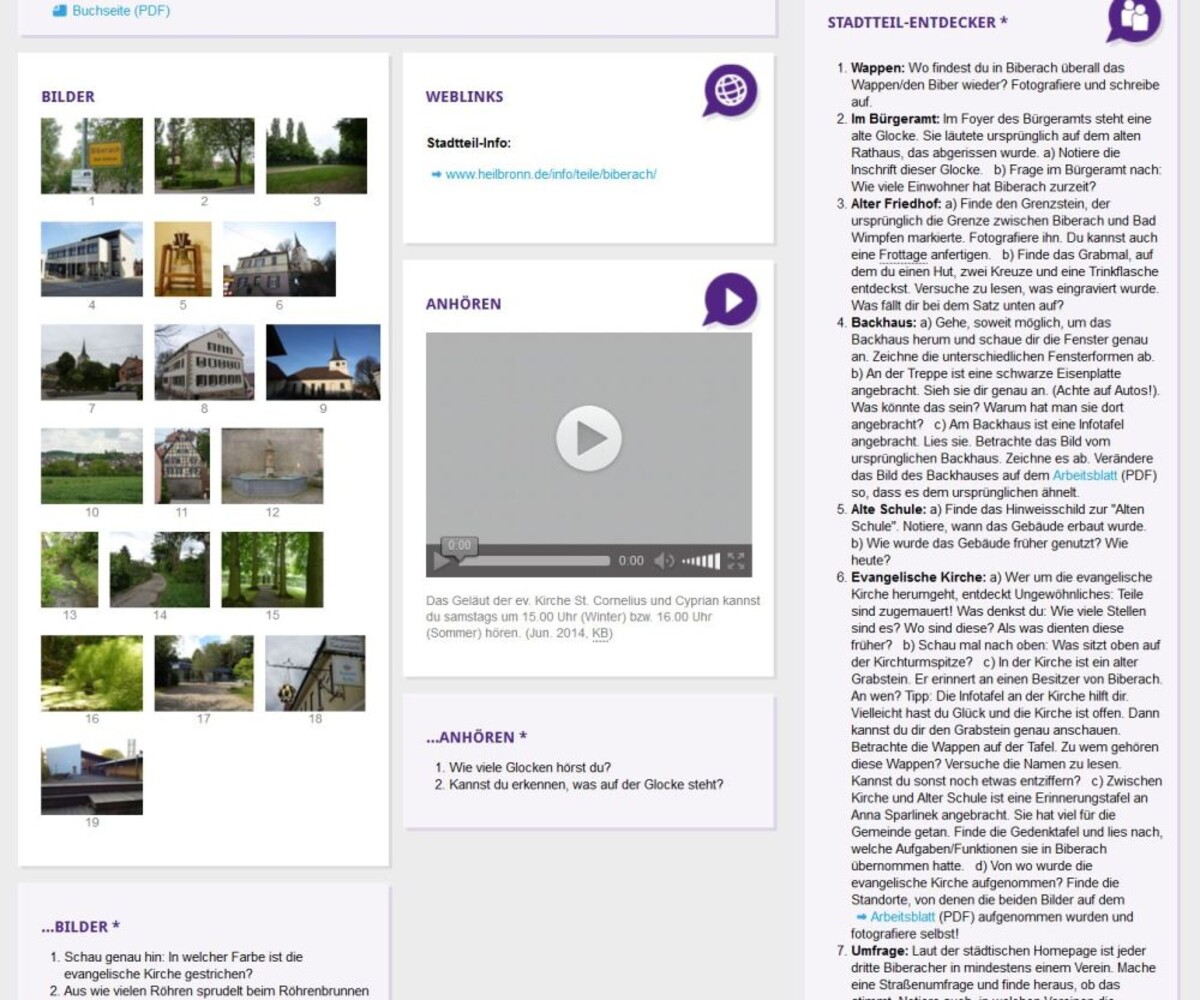Click the KB abbreviation in audio caption
The height and width of the screenshot is (1000, 1200).
(602, 633)
